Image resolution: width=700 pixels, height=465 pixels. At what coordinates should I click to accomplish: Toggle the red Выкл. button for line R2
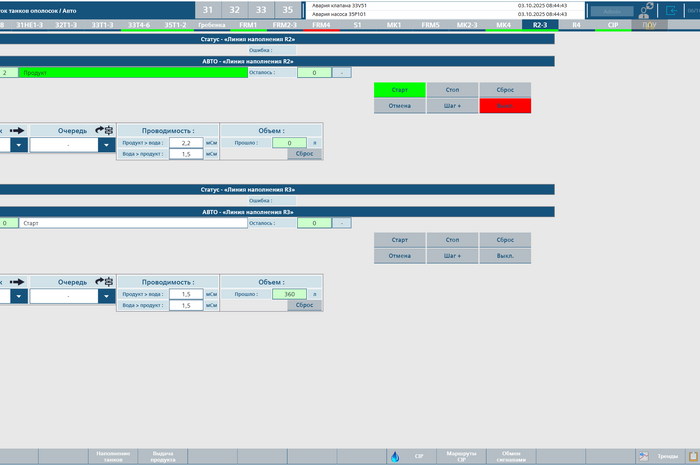[505, 105]
